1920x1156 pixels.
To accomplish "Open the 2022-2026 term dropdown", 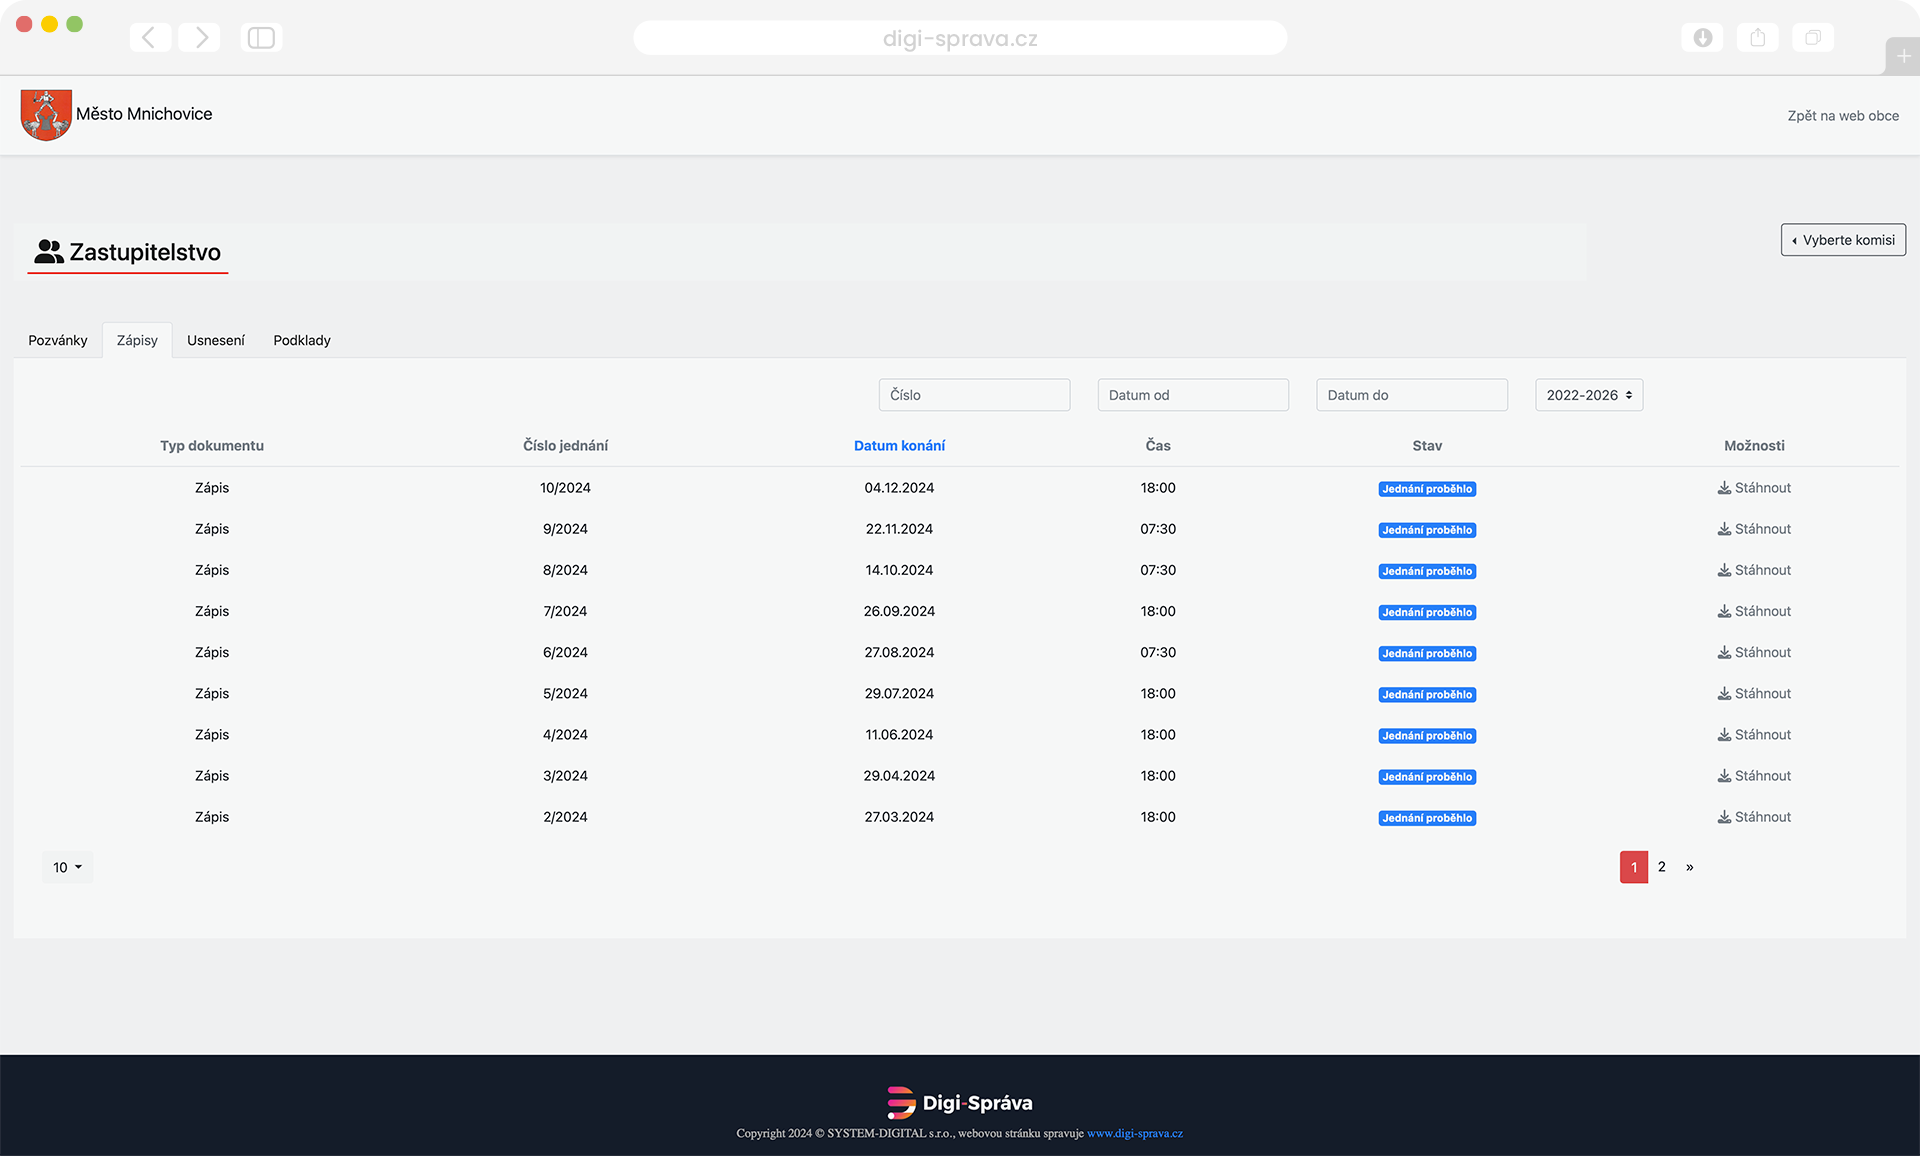I will point(1588,395).
